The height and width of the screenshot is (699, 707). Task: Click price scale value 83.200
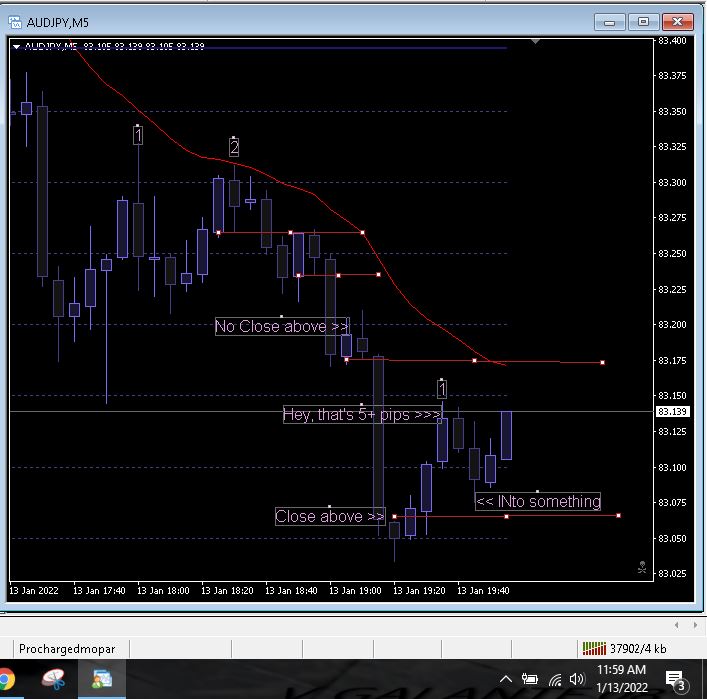pyautogui.click(x=672, y=325)
